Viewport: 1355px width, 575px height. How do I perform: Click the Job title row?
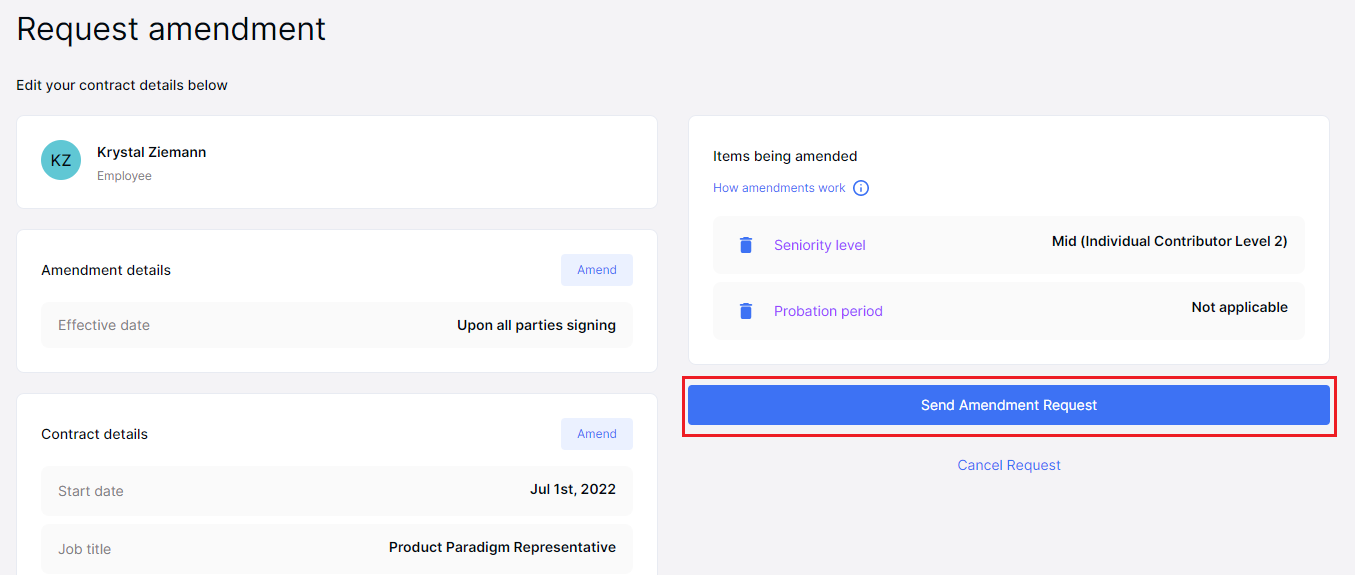click(x=337, y=548)
